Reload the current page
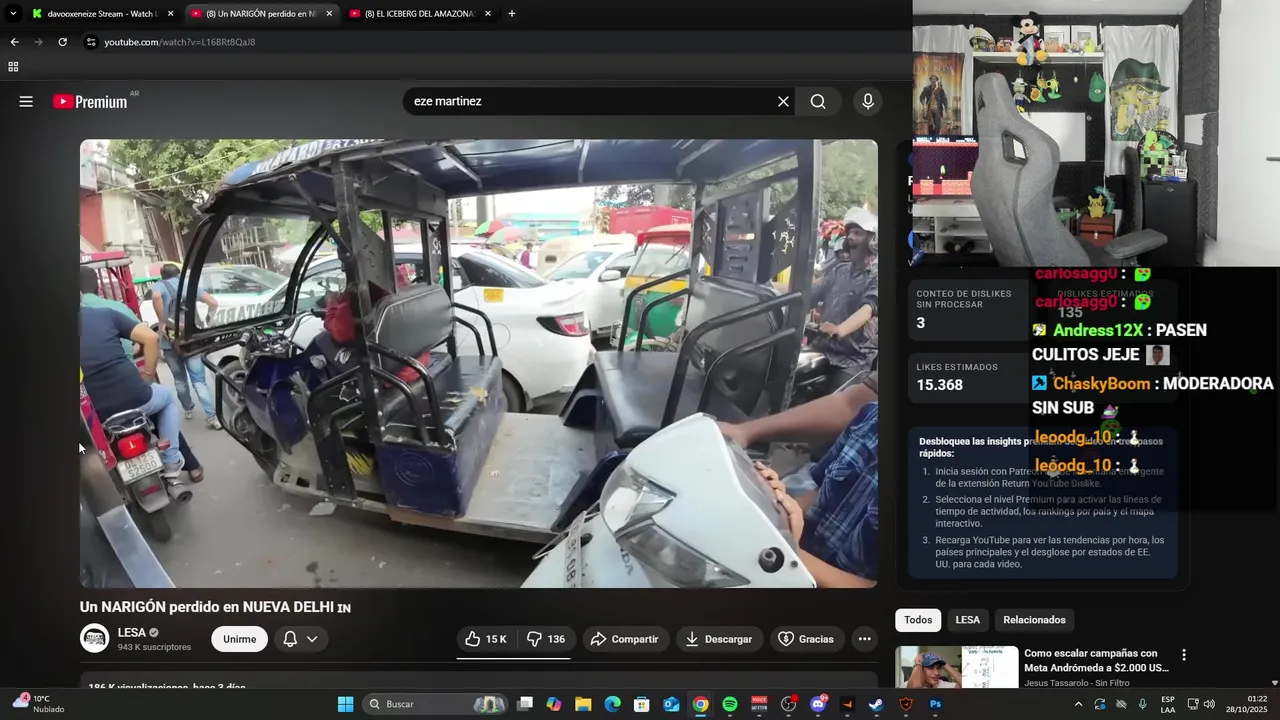 click(62, 42)
